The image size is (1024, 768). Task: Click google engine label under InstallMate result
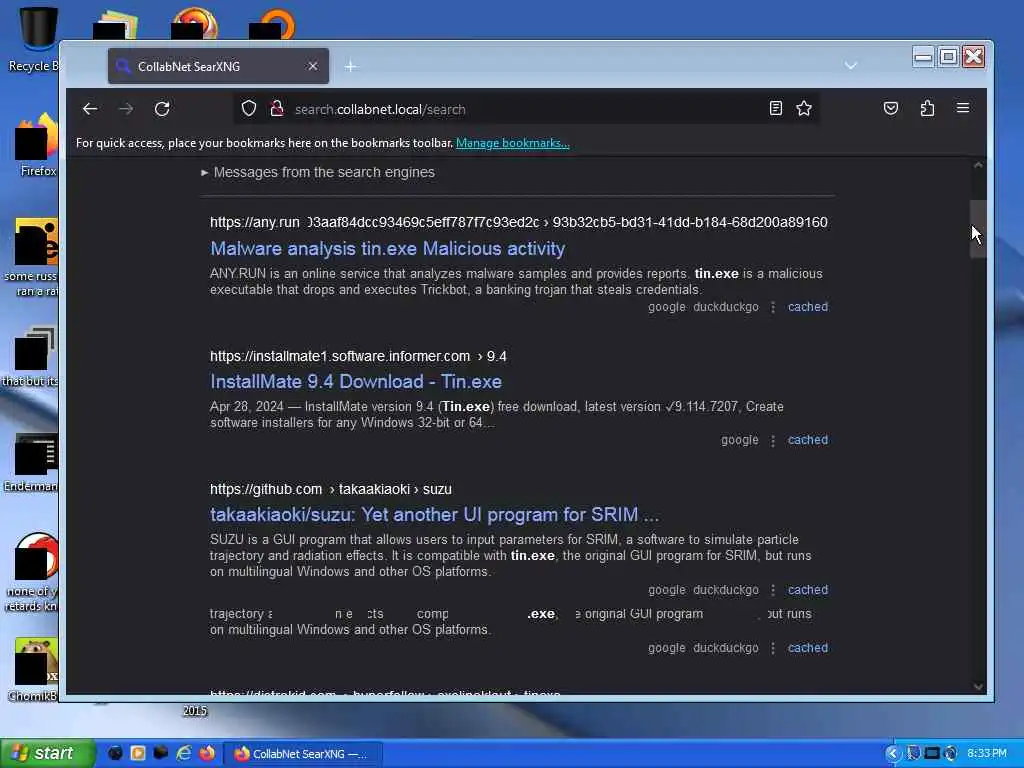[x=739, y=440]
